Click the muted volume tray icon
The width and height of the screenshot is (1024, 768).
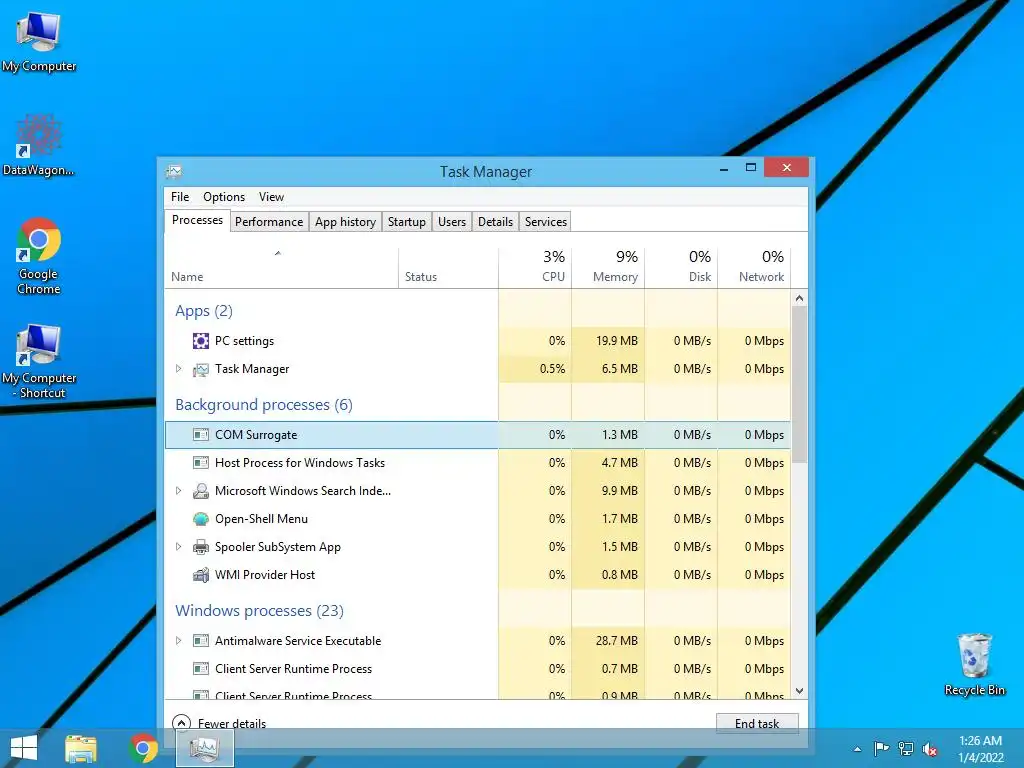pos(930,749)
